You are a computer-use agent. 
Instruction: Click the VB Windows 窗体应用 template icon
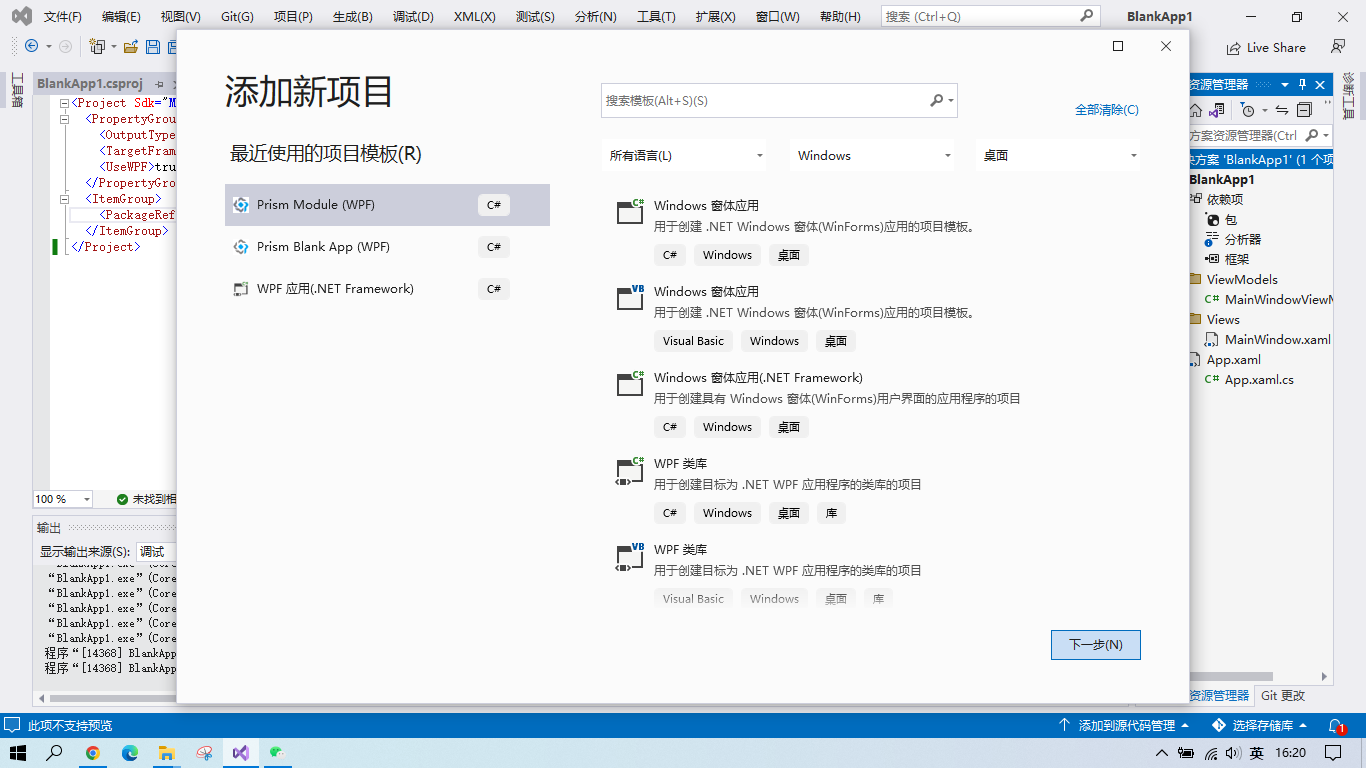click(630, 296)
